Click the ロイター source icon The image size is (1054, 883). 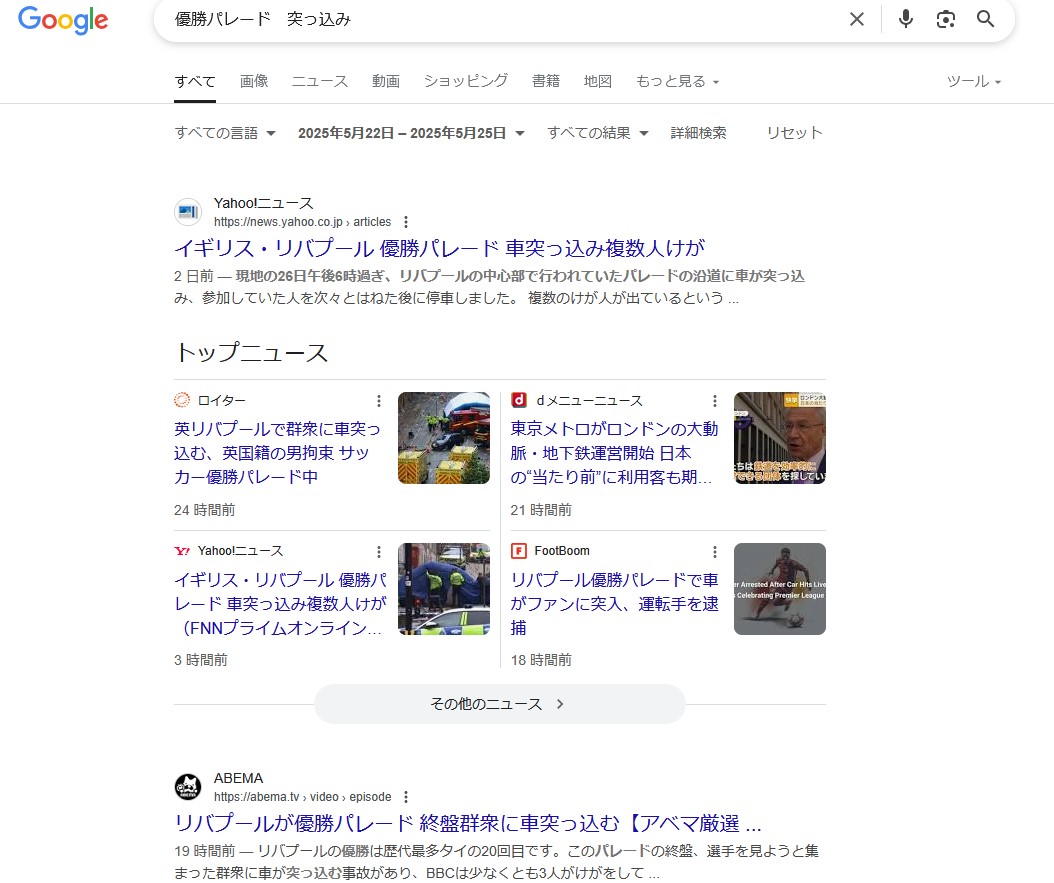click(x=182, y=401)
